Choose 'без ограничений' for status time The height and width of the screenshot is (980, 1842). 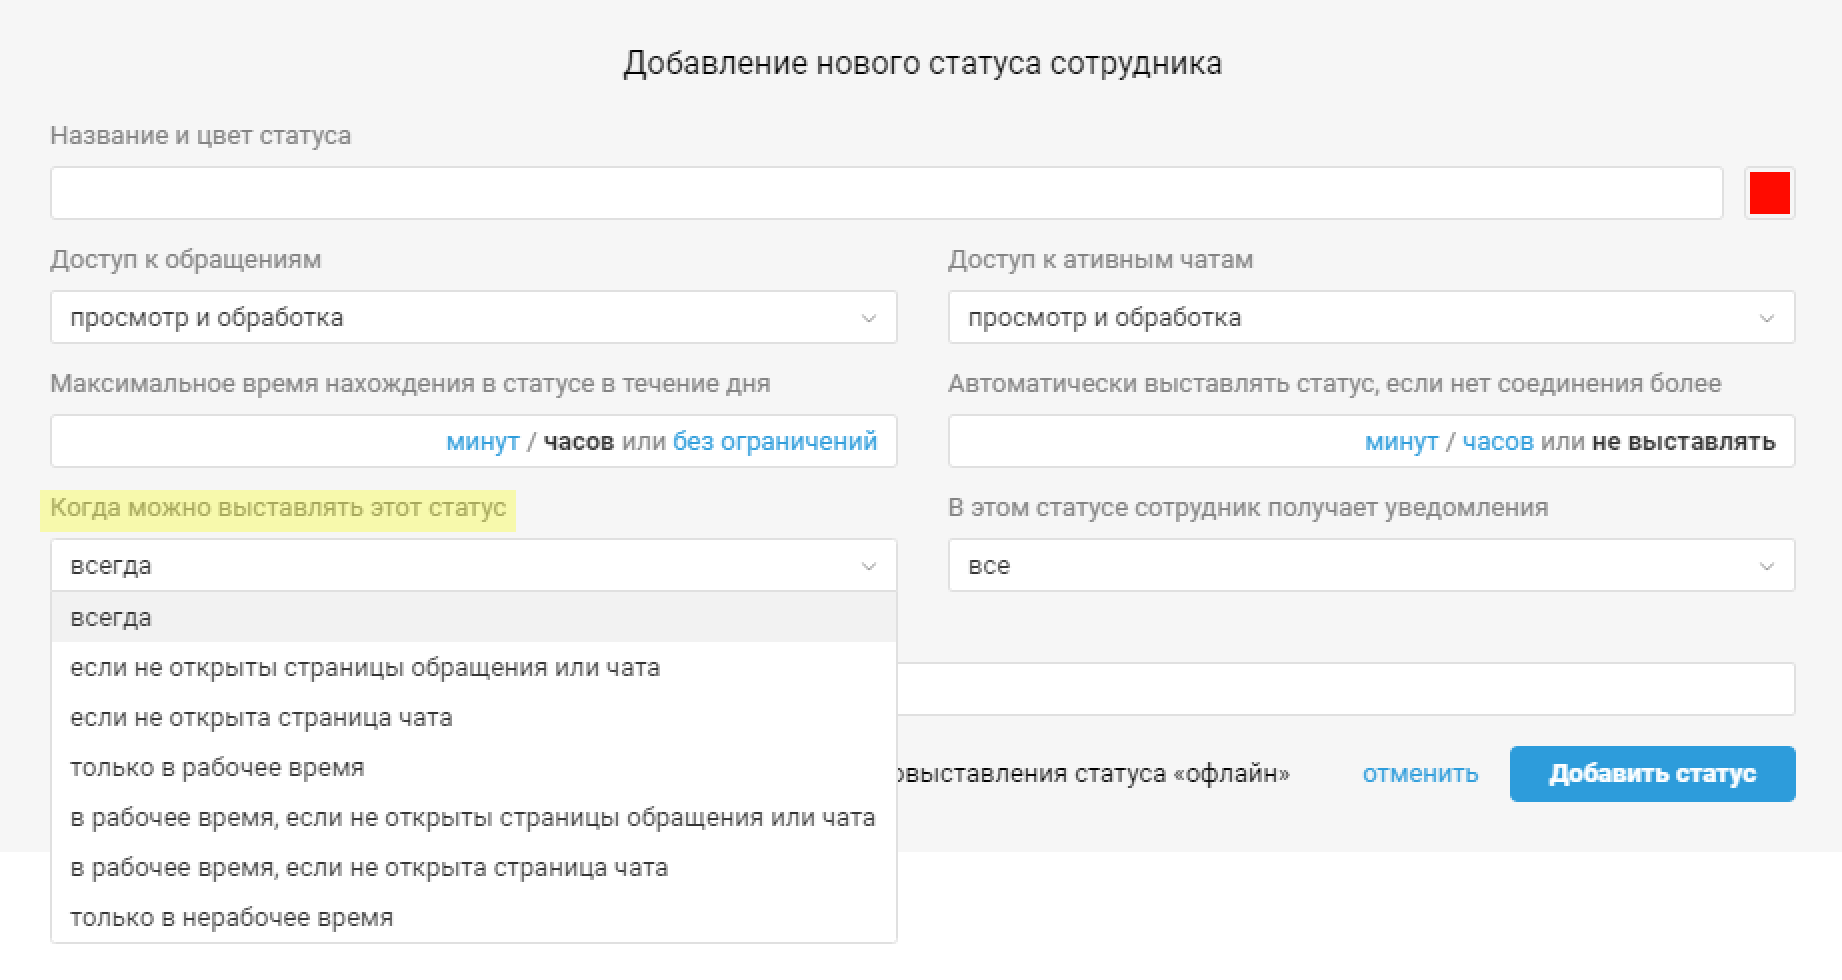tap(775, 441)
